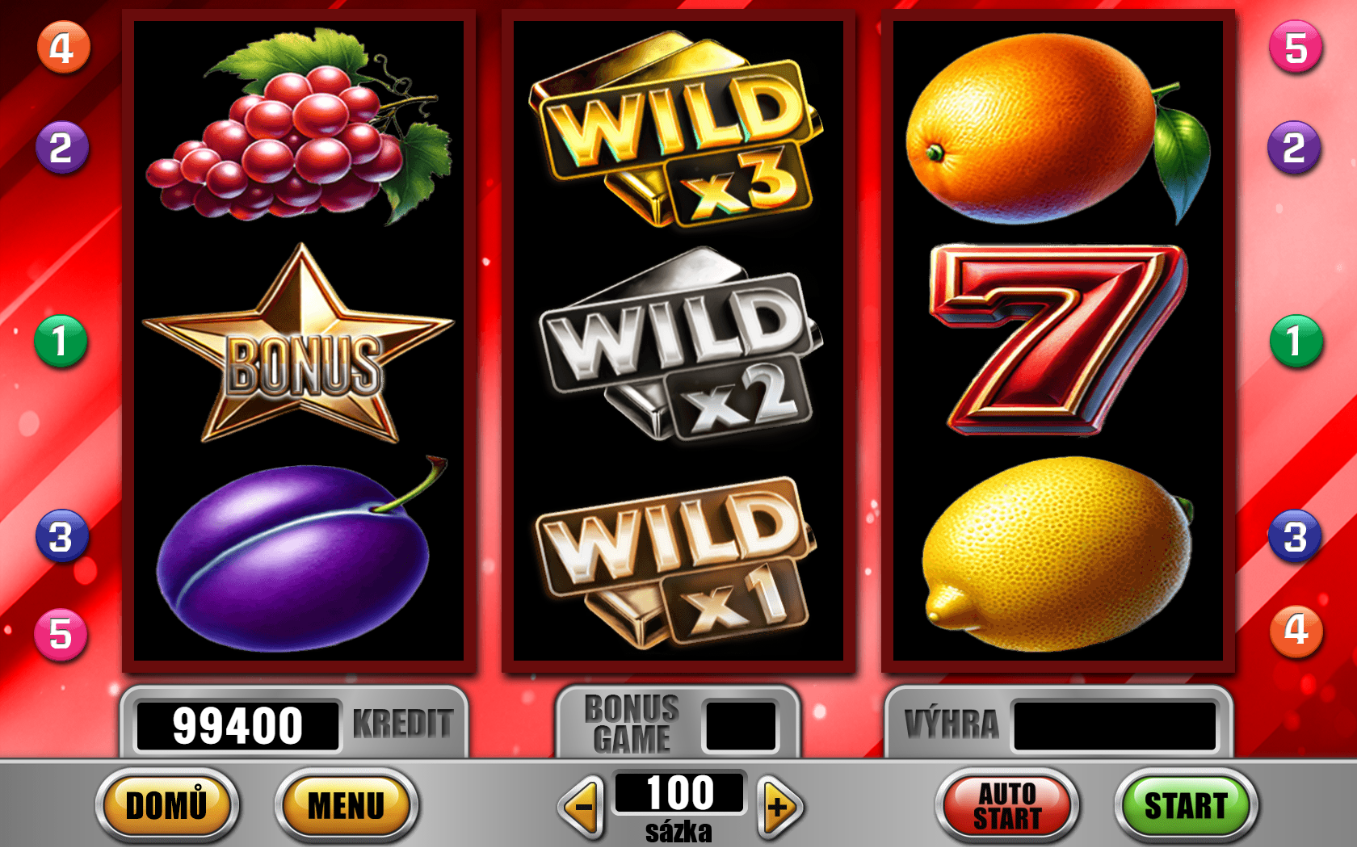The height and width of the screenshot is (847, 1357).
Task: Toggle the AUTO START button
Action: (x=1007, y=806)
